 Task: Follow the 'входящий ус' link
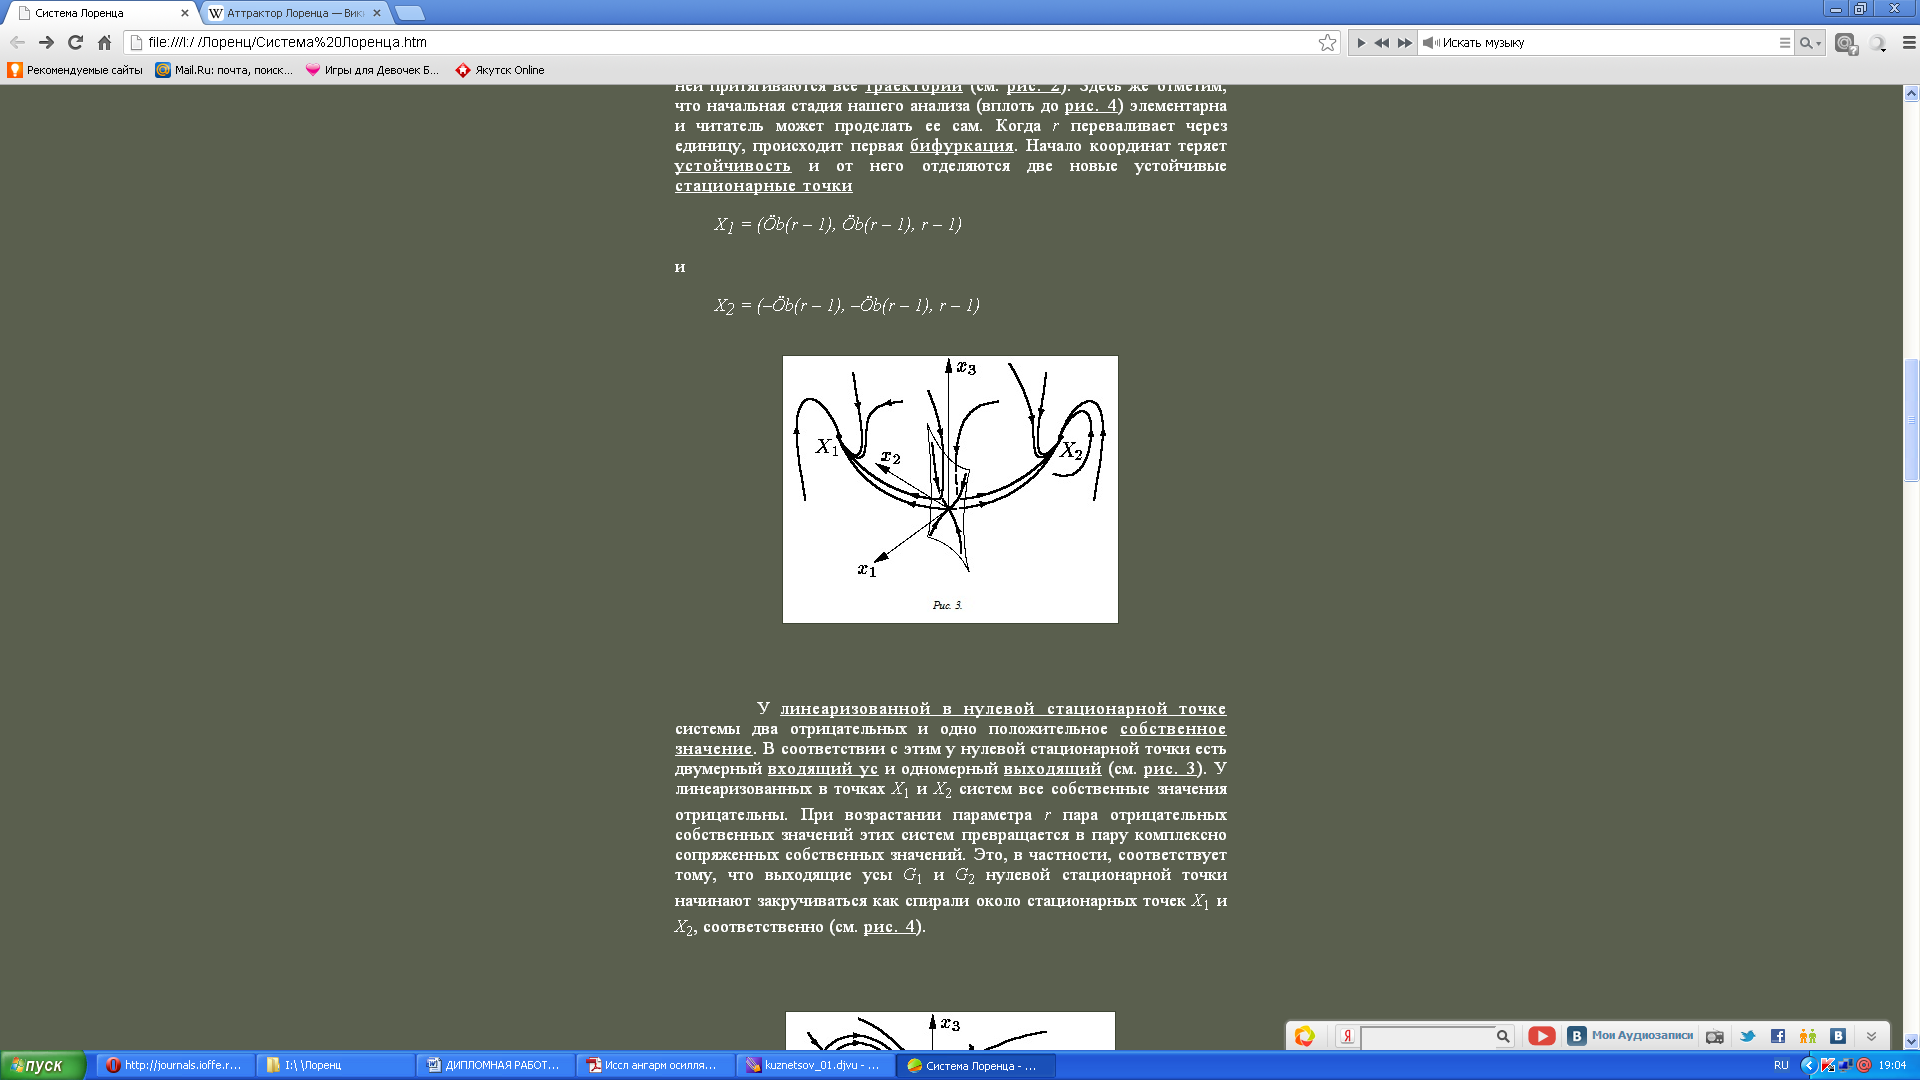822,769
